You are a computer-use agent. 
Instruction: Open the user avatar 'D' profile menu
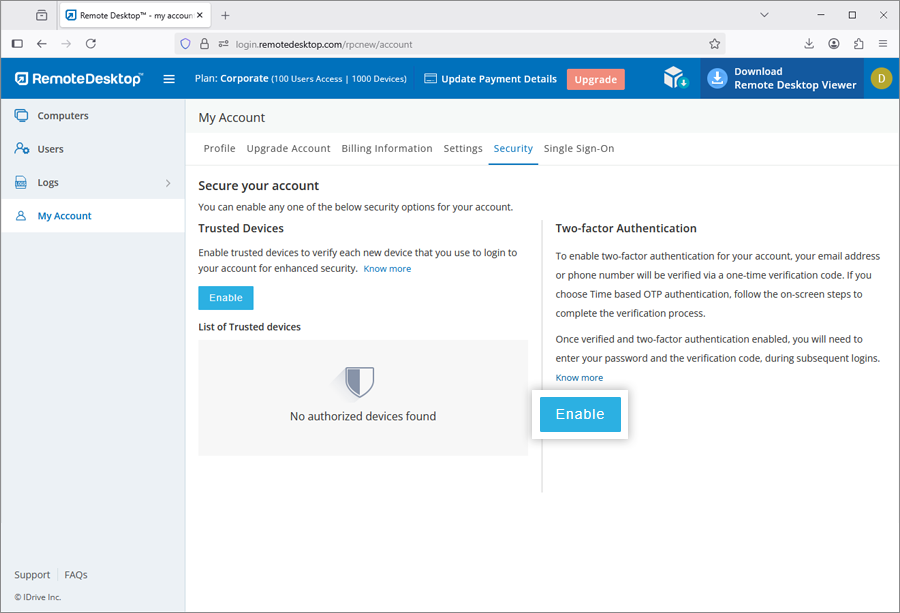[x=880, y=79]
